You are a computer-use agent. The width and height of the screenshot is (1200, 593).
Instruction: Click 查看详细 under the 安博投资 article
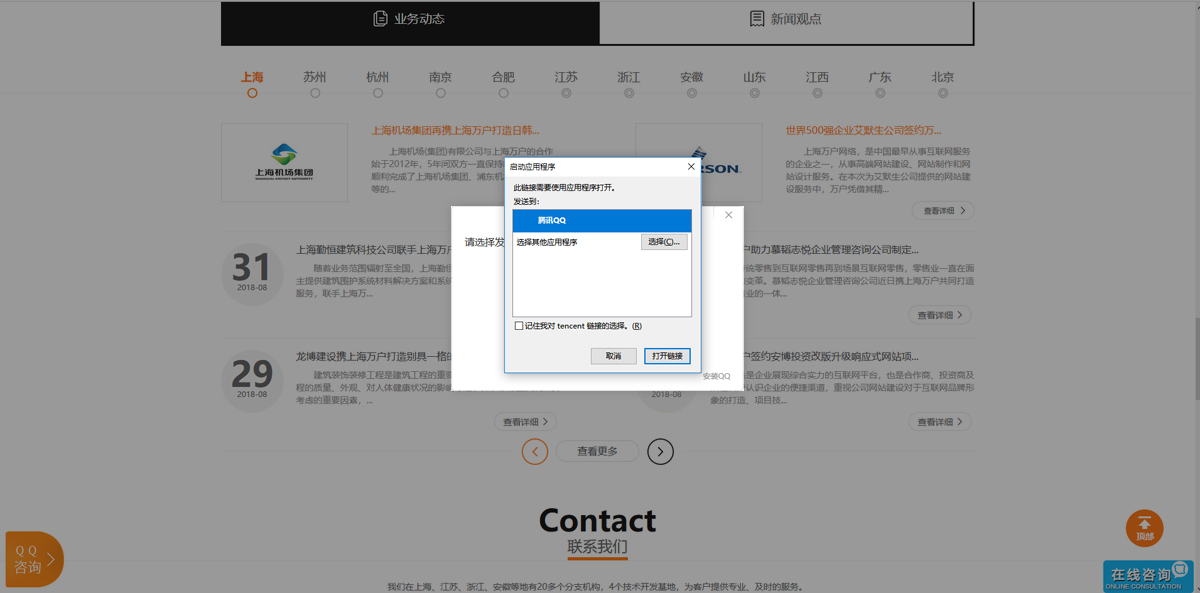pyautogui.click(x=942, y=422)
